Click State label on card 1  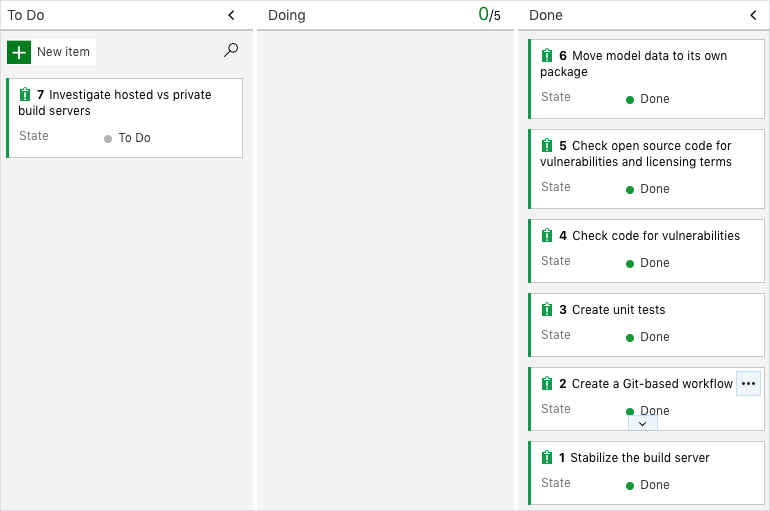pos(555,483)
